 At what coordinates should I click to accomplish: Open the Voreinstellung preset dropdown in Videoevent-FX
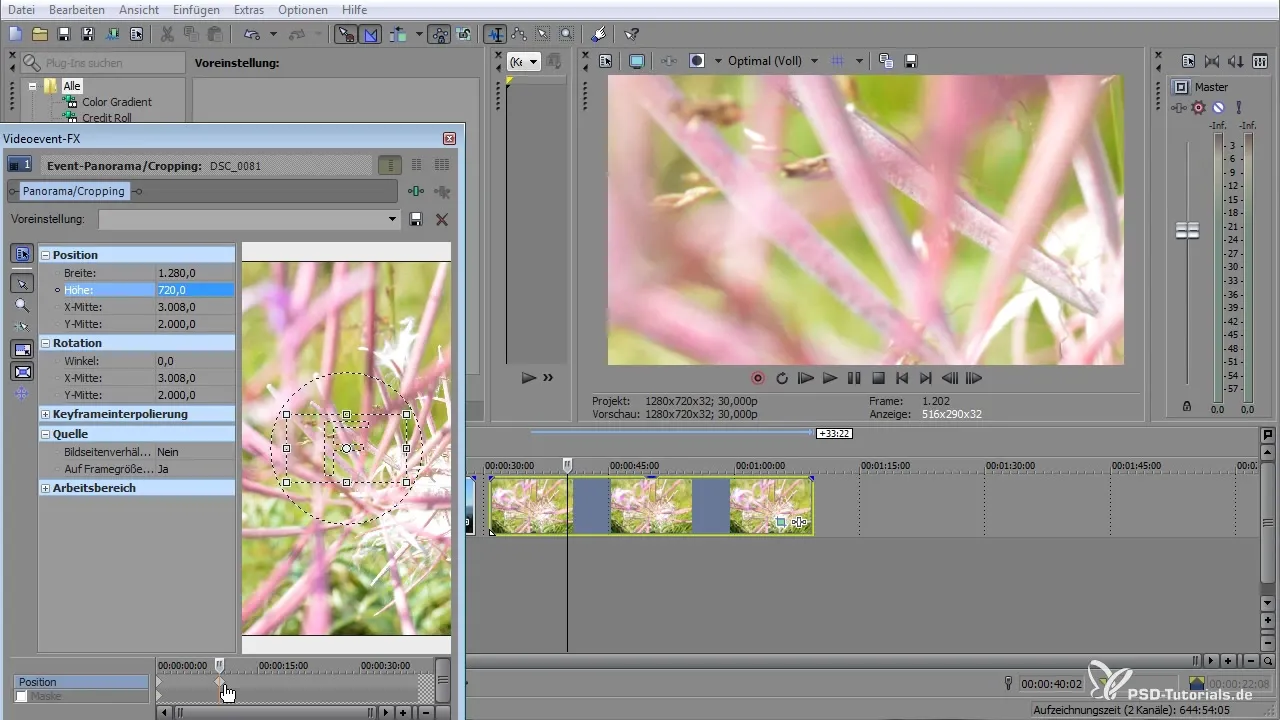(x=392, y=218)
